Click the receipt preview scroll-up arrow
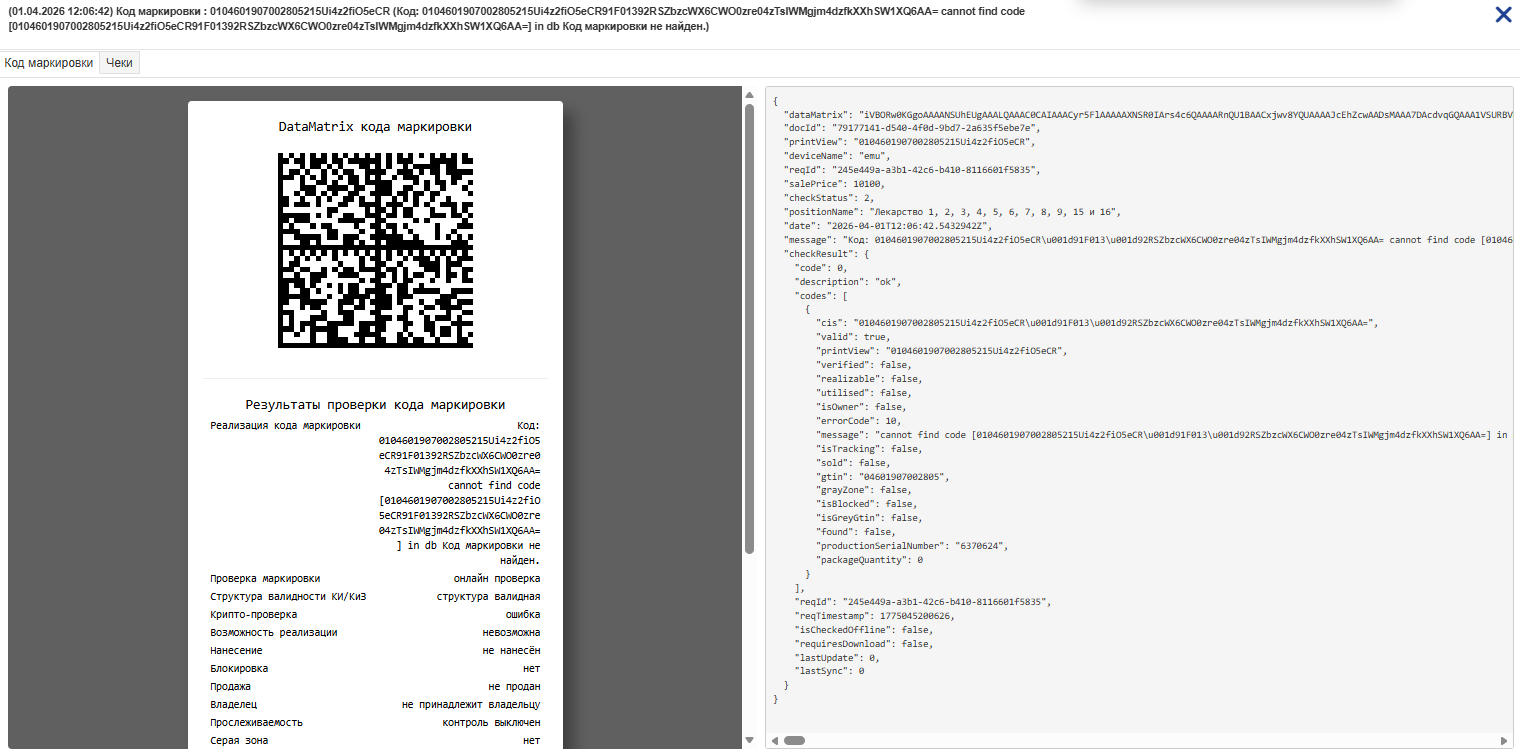Image resolution: width=1520 pixels, height=754 pixels. (x=750, y=94)
